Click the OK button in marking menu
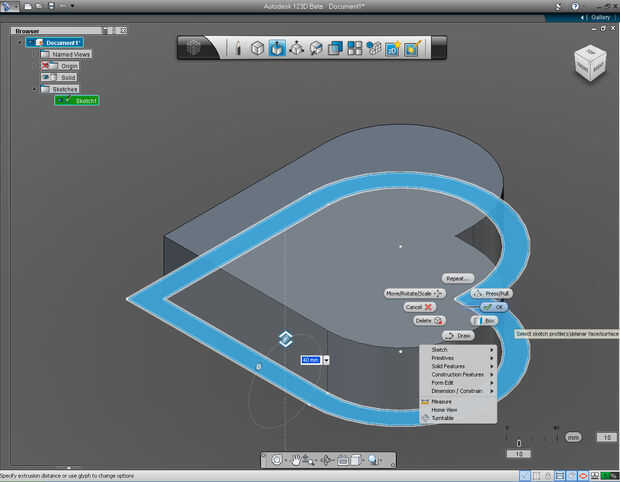The height and width of the screenshot is (482, 620). point(494,307)
